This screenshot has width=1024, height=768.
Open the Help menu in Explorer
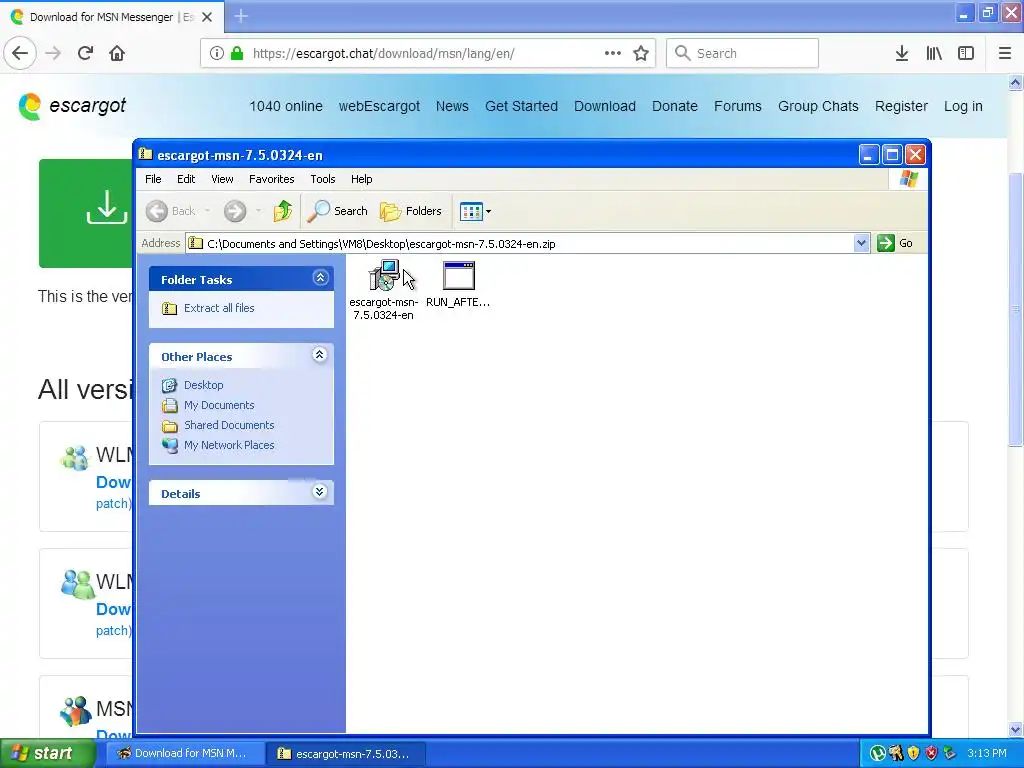[361, 179]
